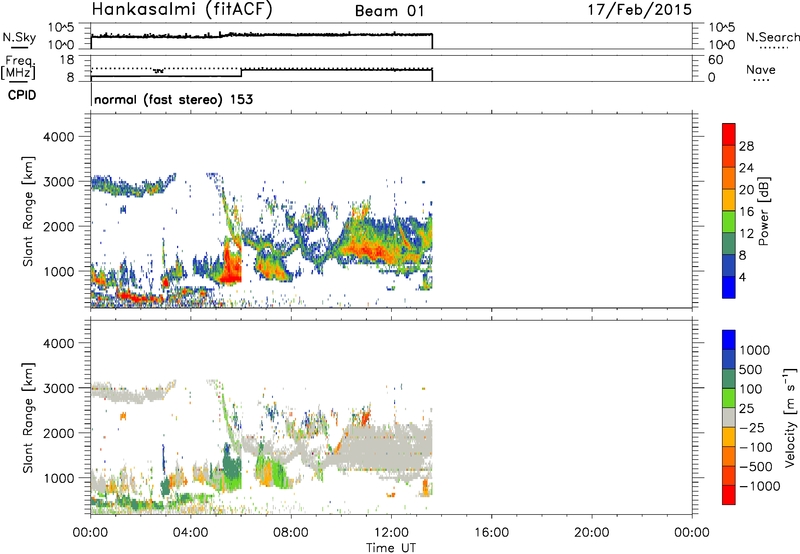Click the "Beam 01" label
The height and width of the screenshot is (554, 800).
[390, 11]
